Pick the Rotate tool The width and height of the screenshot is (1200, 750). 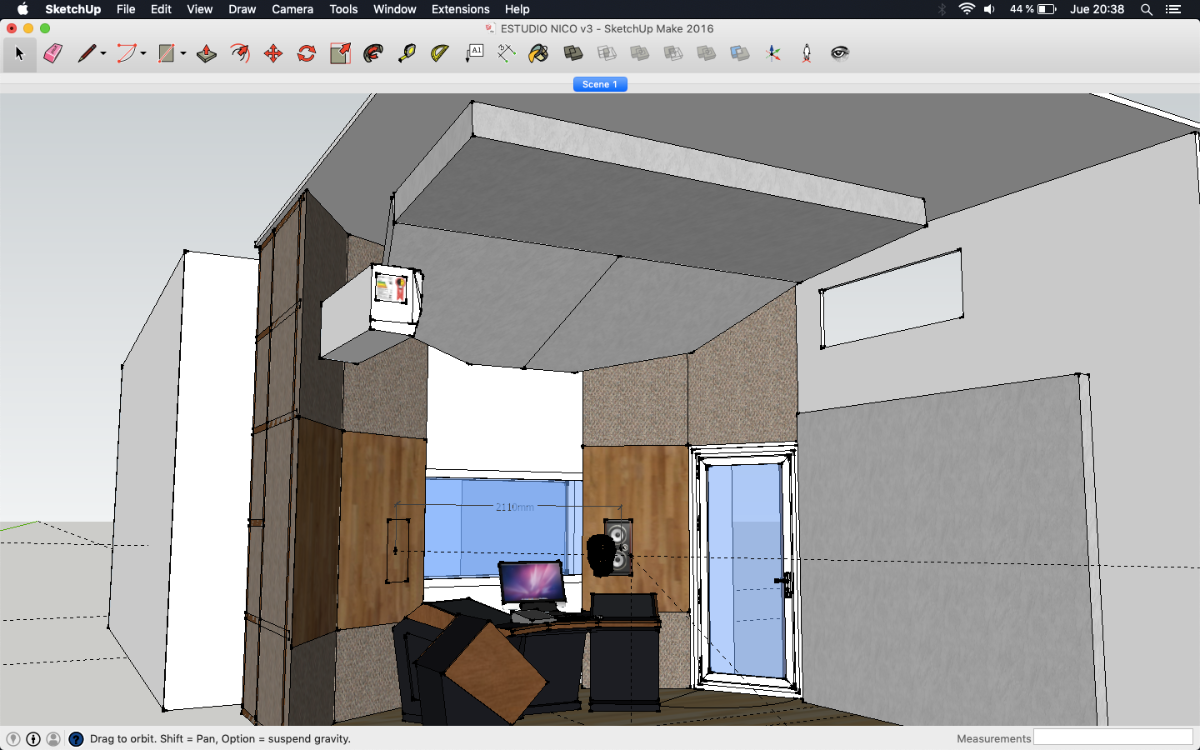(306, 53)
